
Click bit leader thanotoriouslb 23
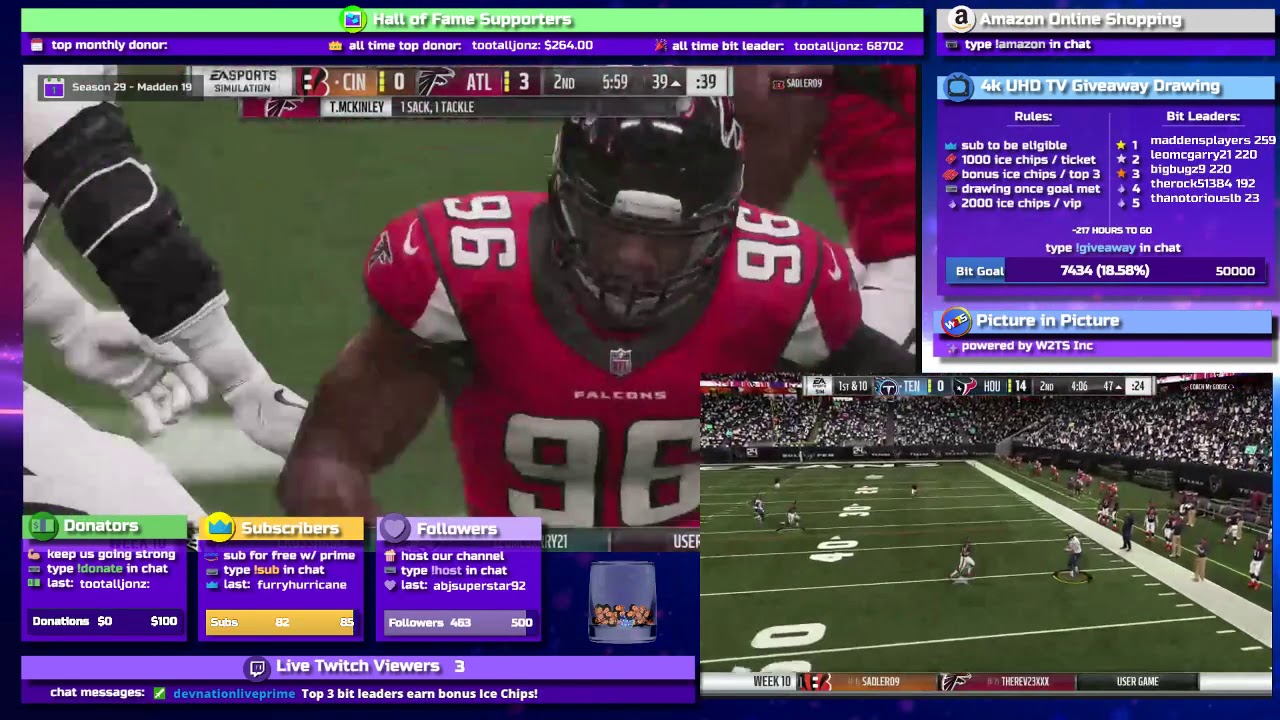pyautogui.click(x=1204, y=198)
